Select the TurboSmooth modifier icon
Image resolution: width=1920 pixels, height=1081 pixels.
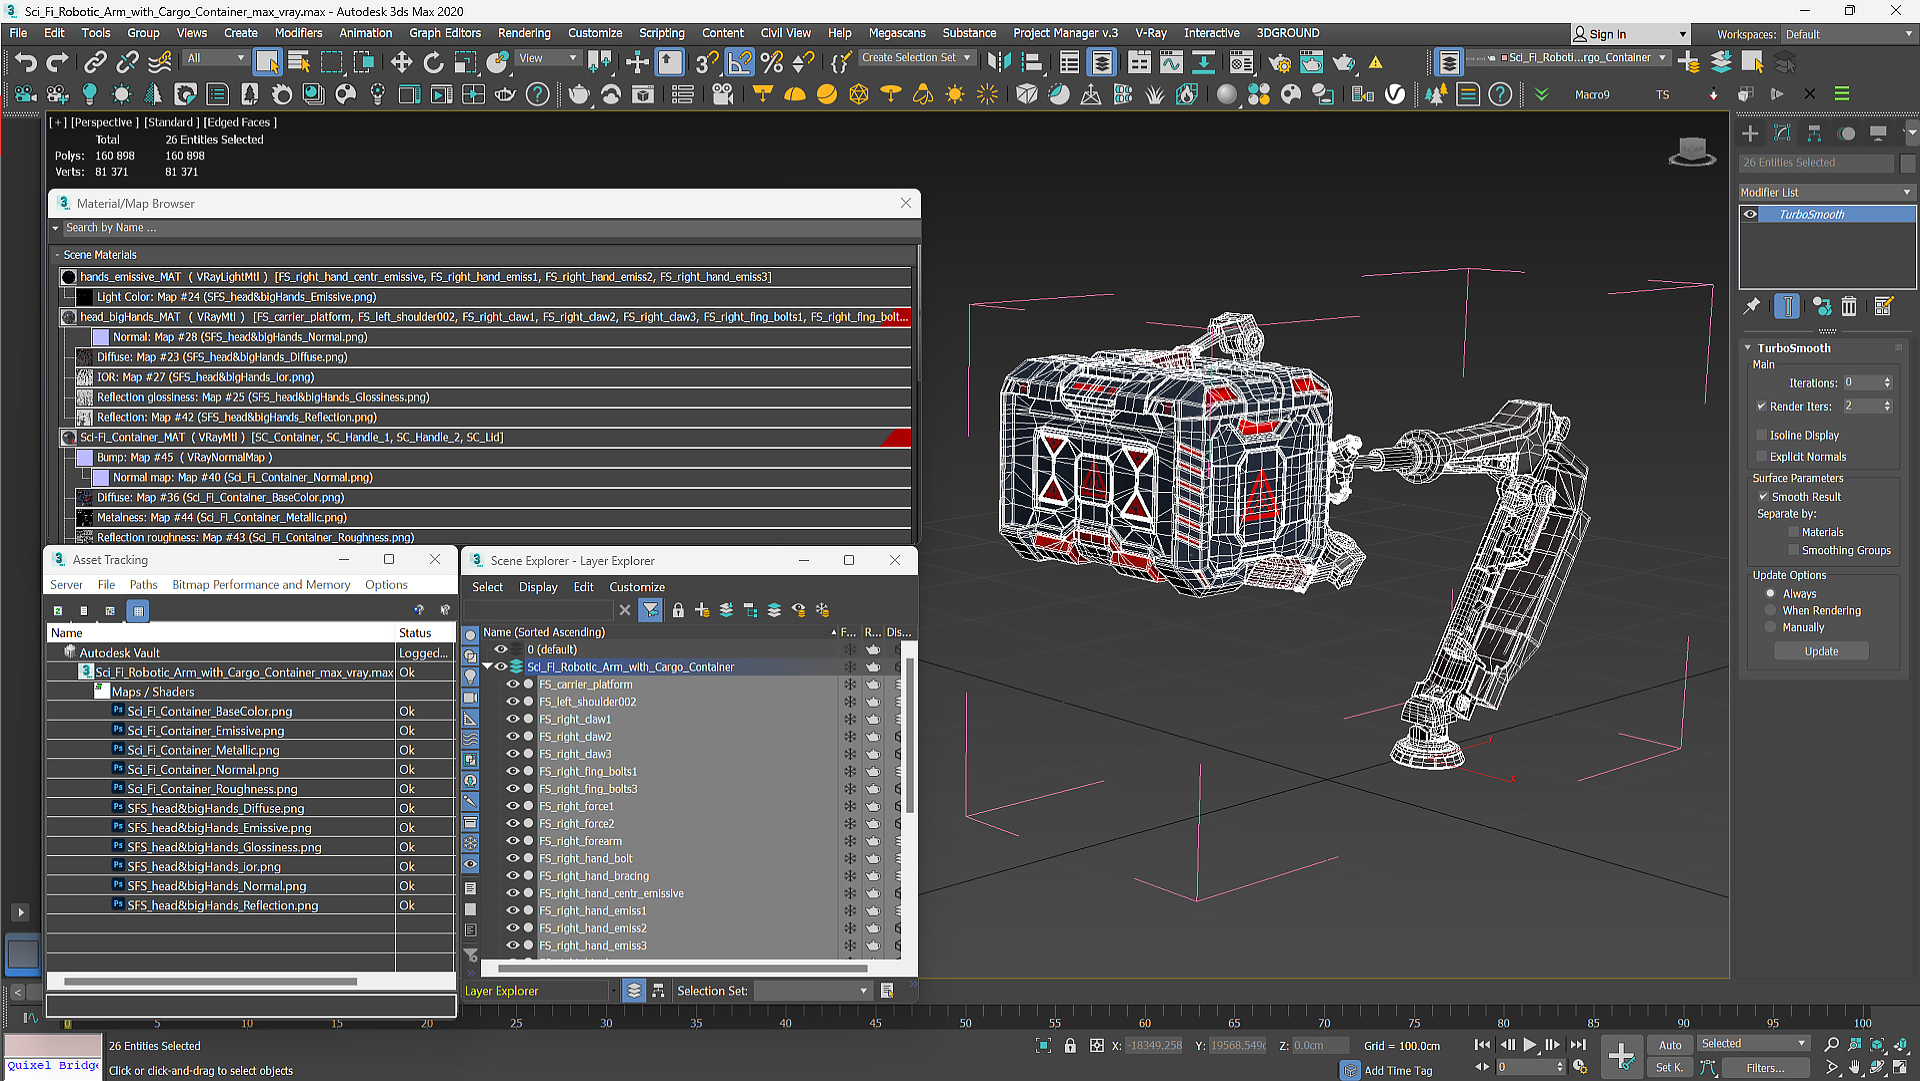(1749, 214)
